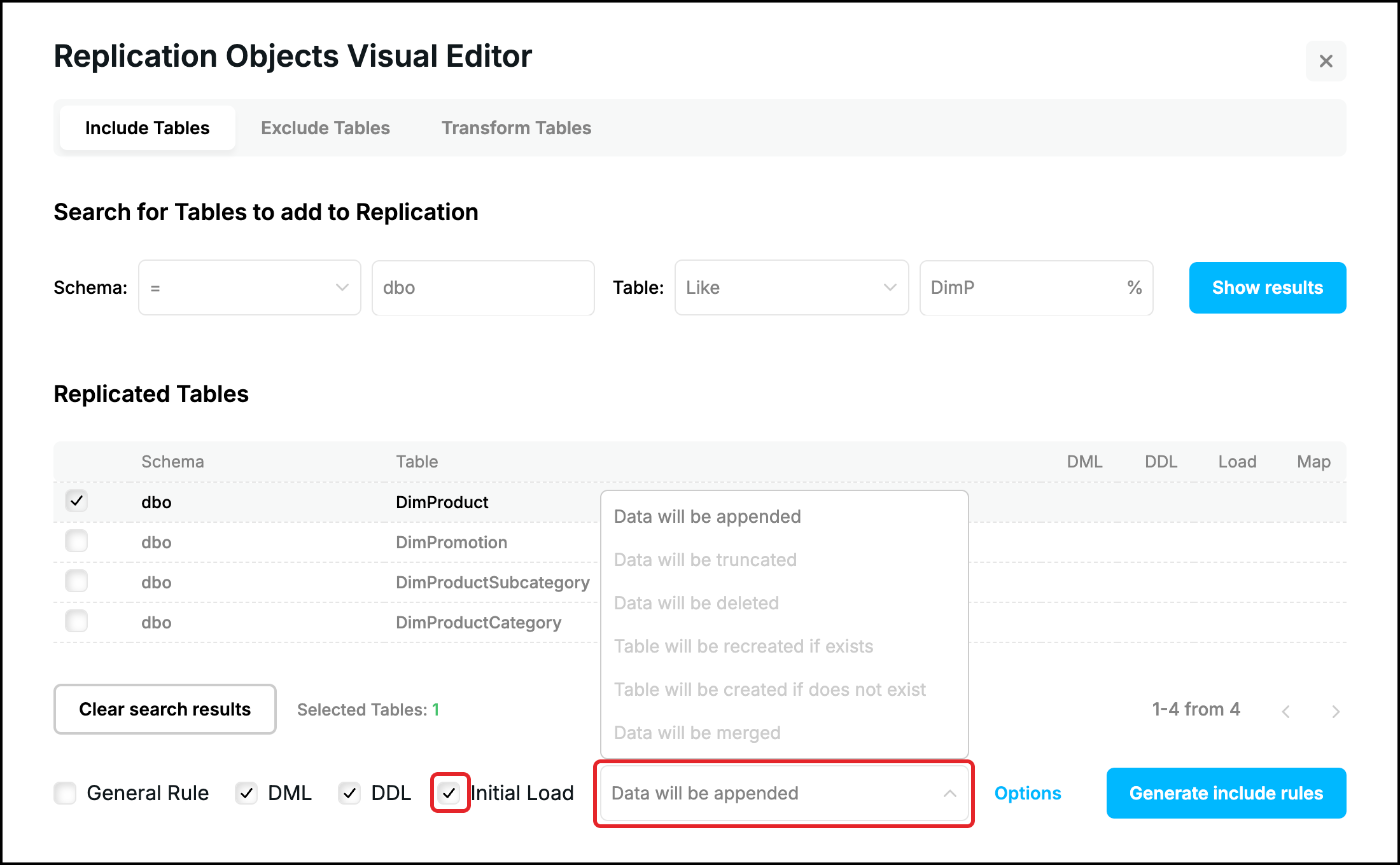Check the DimProductCategory row checkbox
The image size is (1400, 865).
(76, 621)
